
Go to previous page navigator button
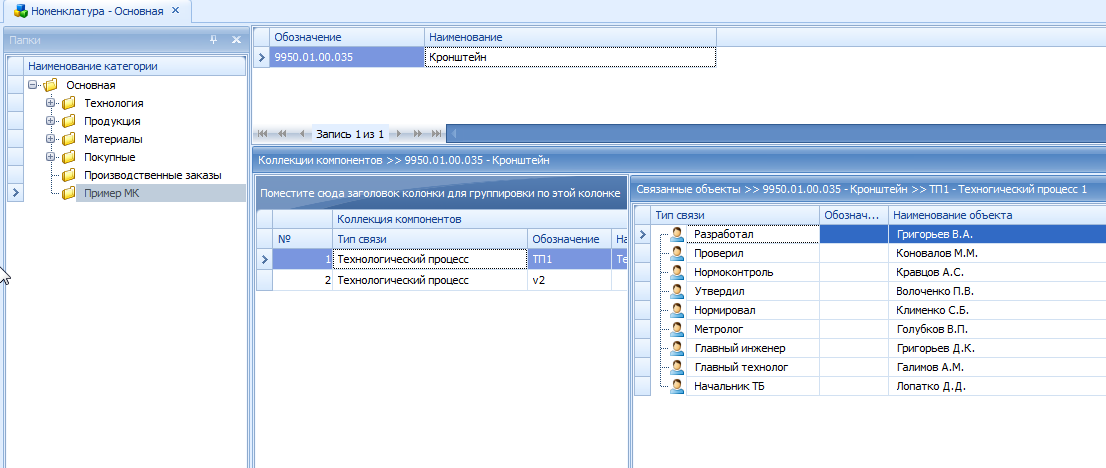(x=283, y=133)
